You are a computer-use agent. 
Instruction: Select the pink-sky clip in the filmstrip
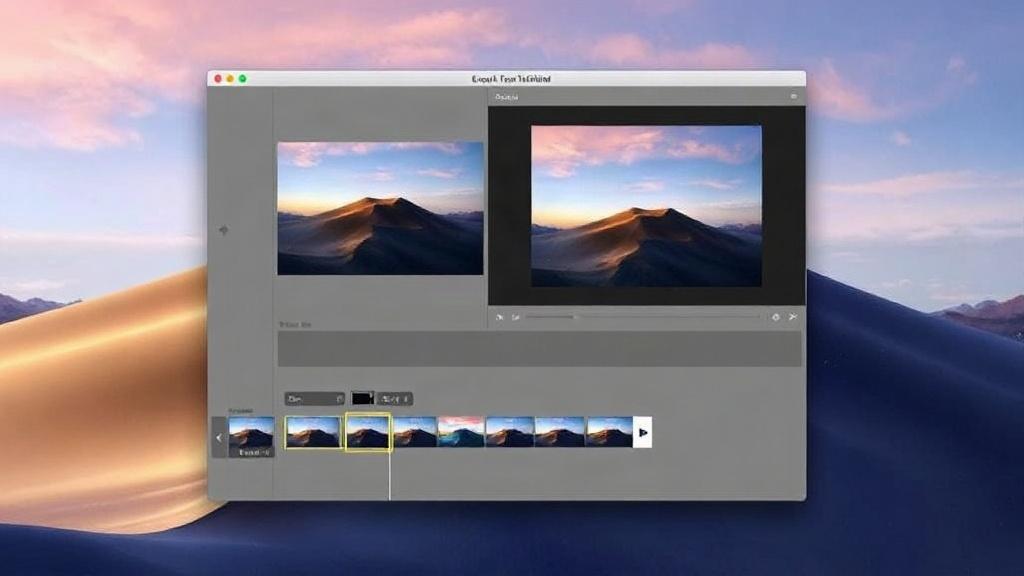pyautogui.click(x=461, y=432)
